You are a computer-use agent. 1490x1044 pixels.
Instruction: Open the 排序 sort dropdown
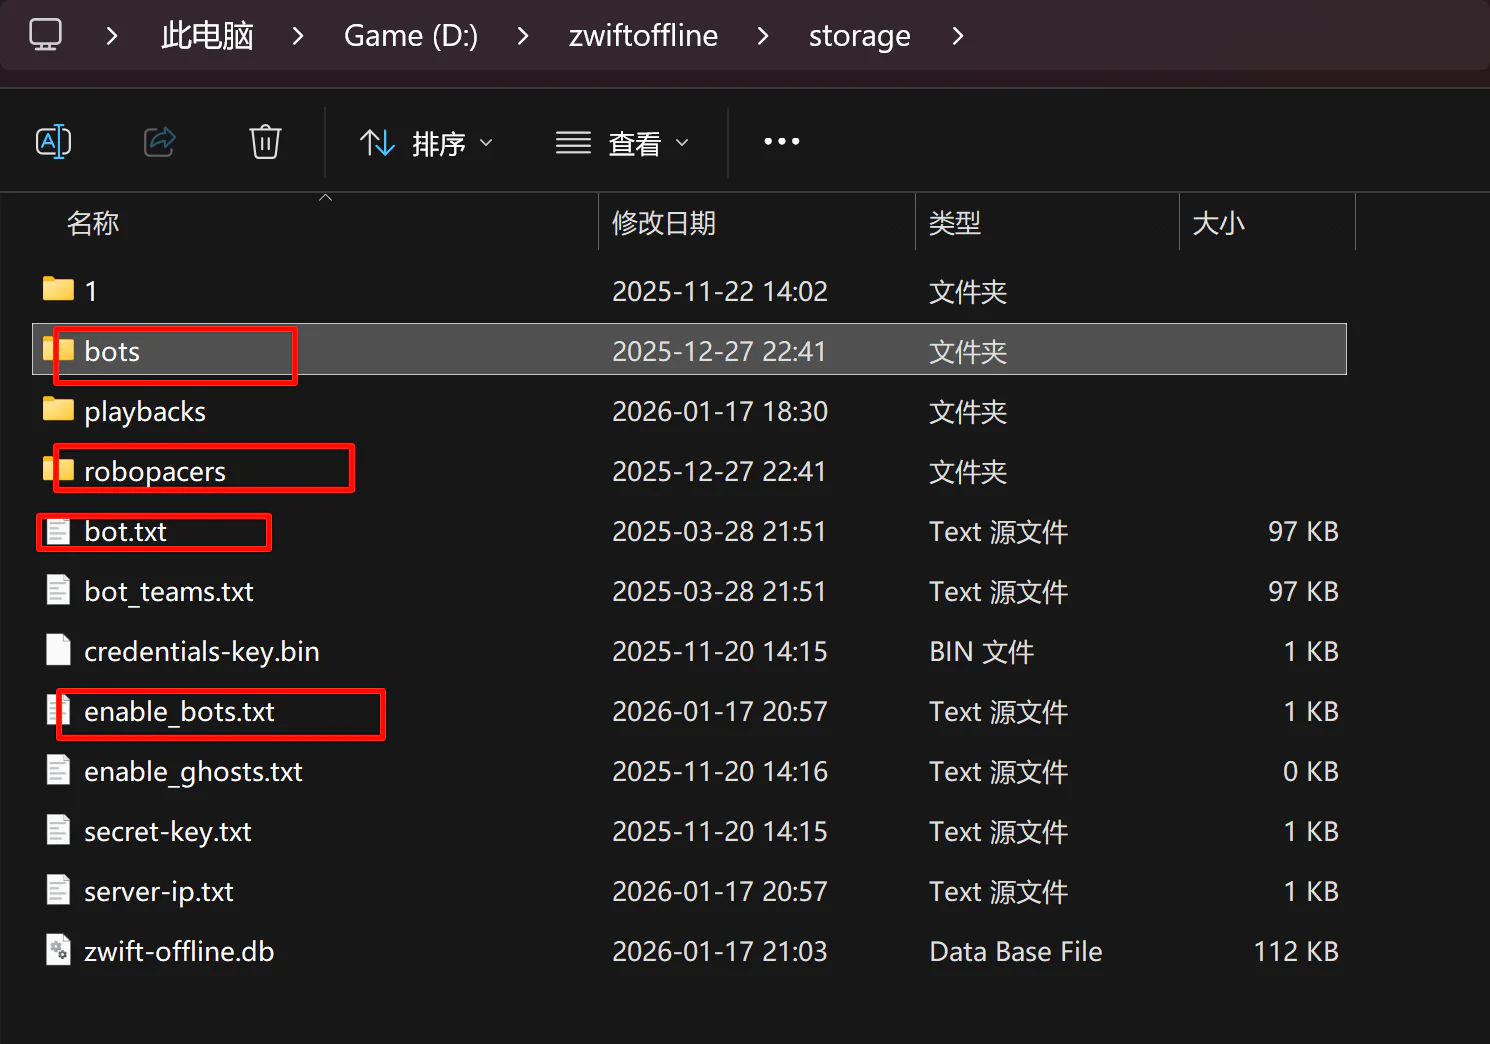point(427,143)
